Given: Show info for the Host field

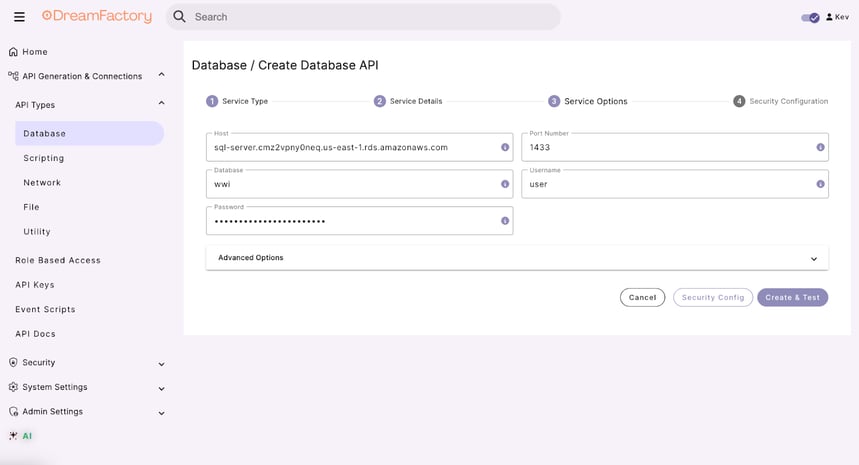Looking at the screenshot, I should click(505, 147).
